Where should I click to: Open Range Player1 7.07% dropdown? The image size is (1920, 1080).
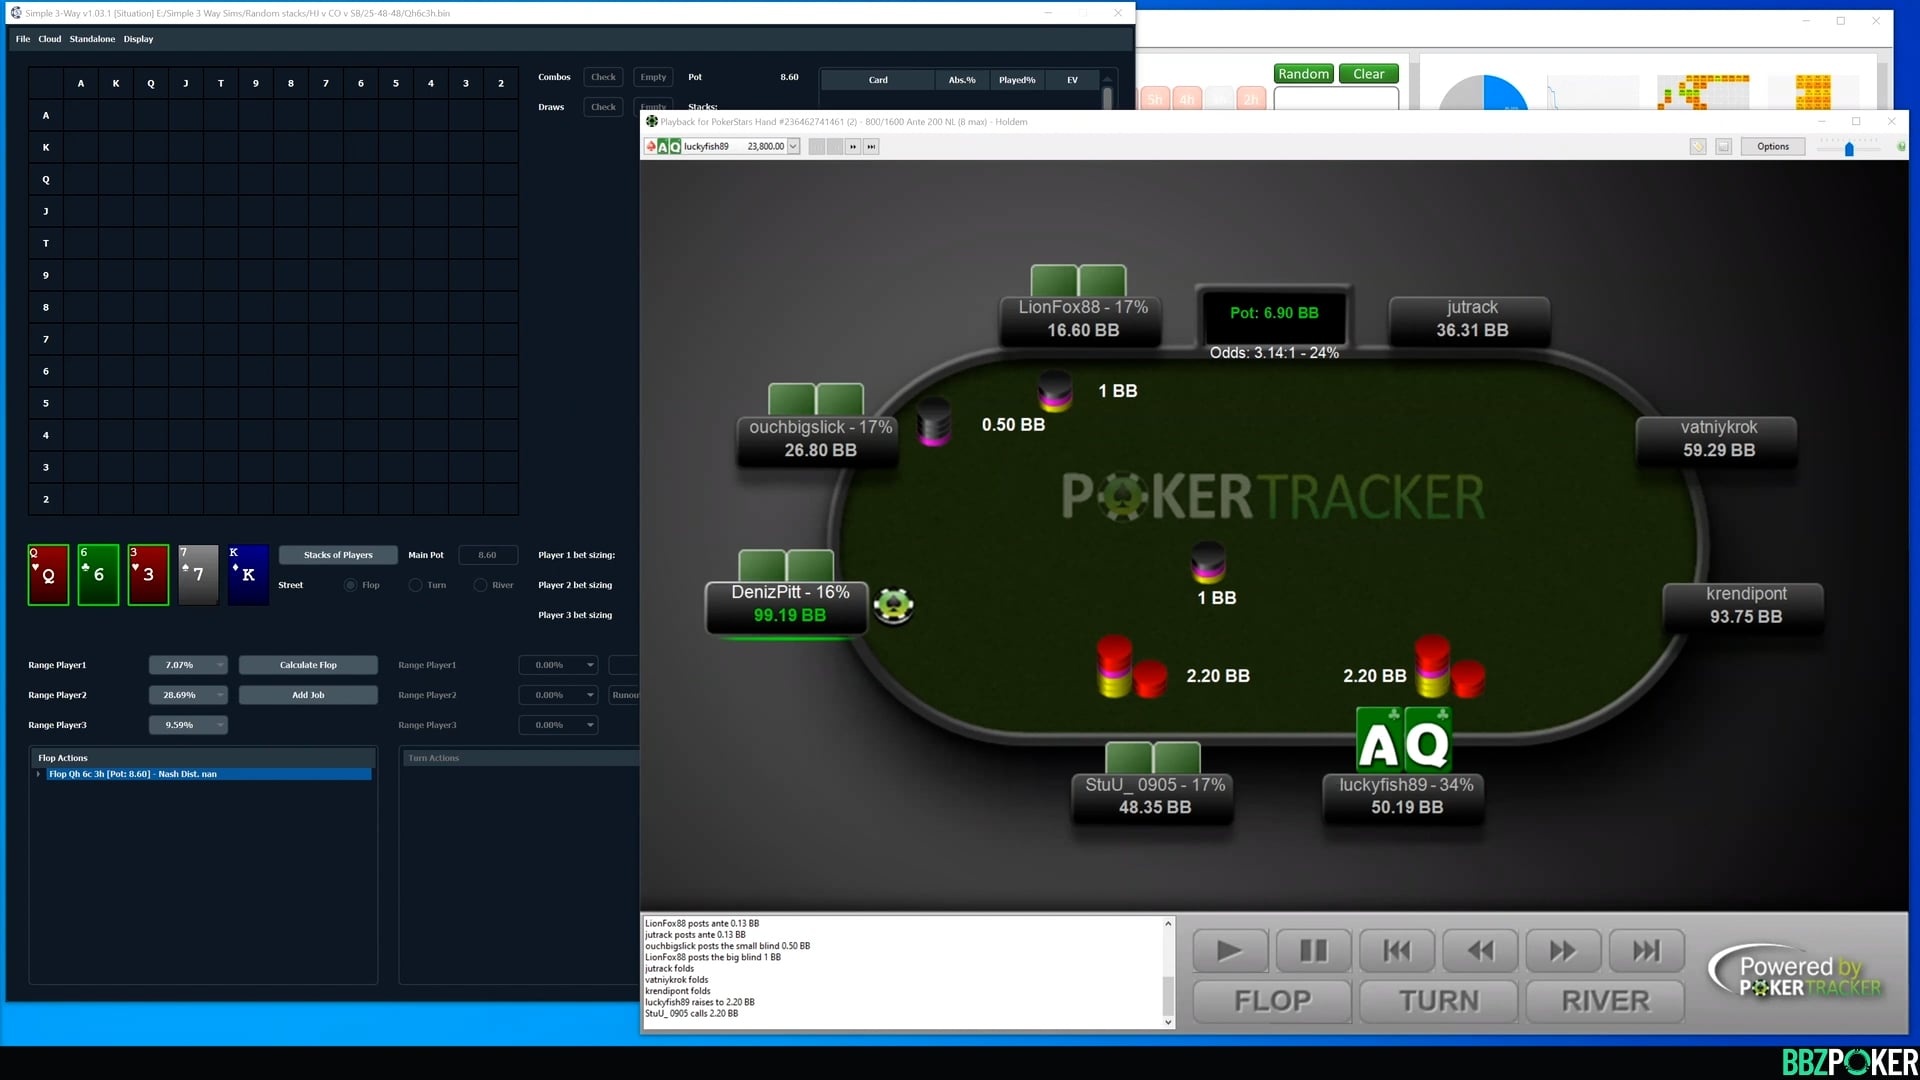tap(220, 665)
